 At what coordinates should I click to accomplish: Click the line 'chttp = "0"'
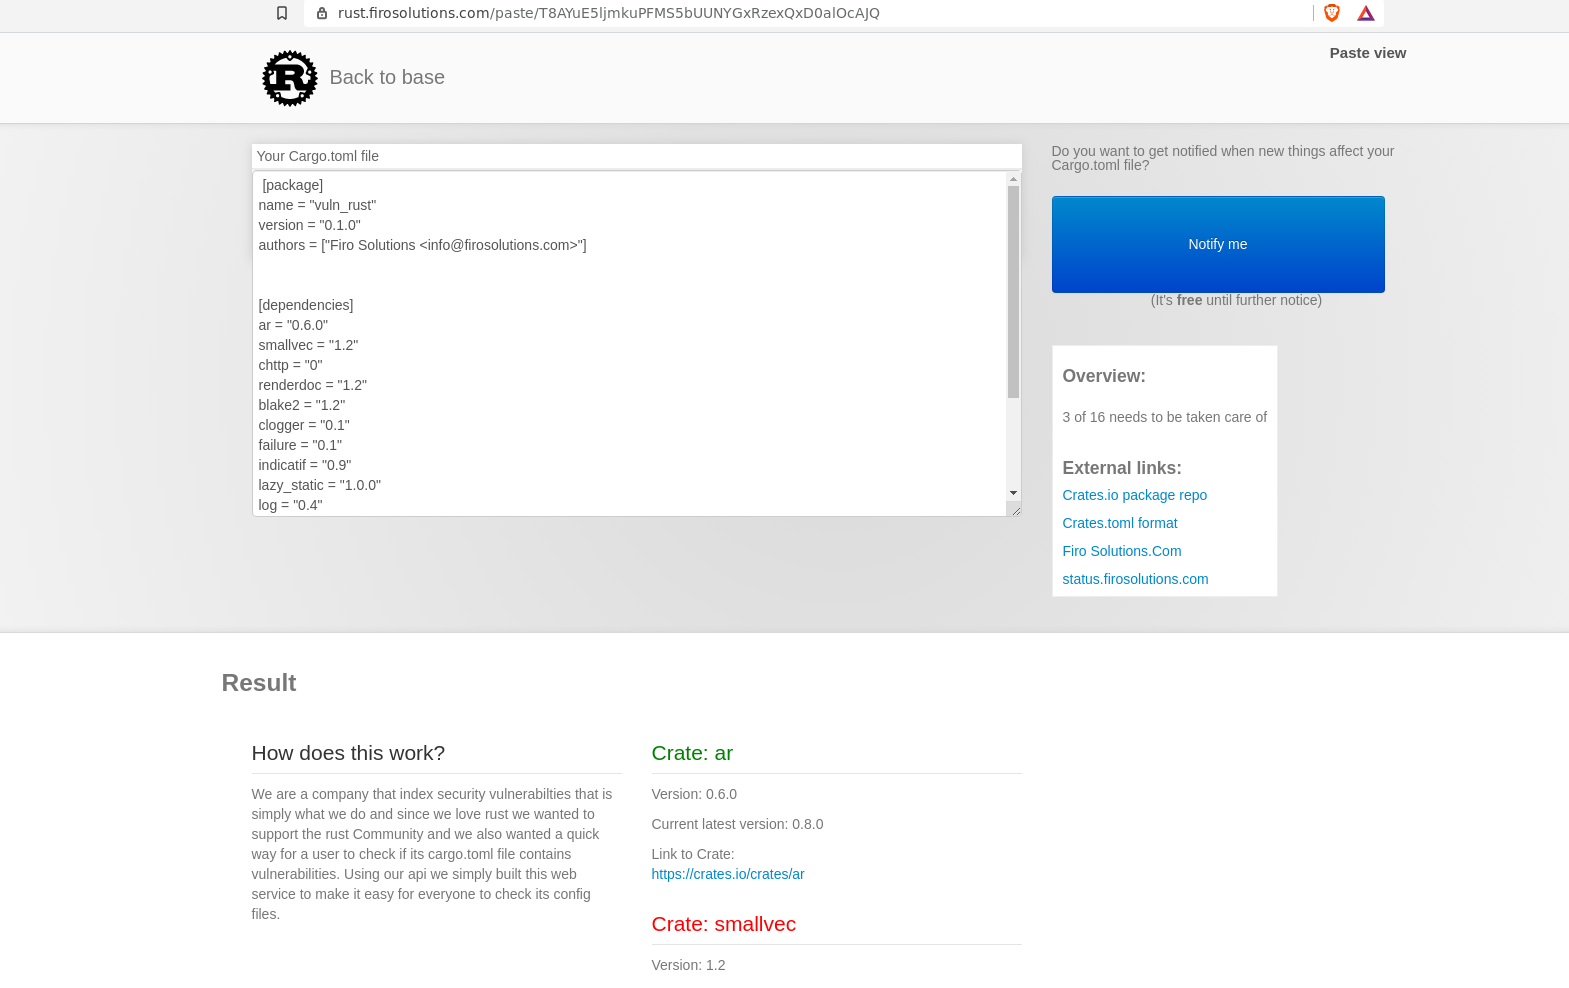tap(290, 365)
